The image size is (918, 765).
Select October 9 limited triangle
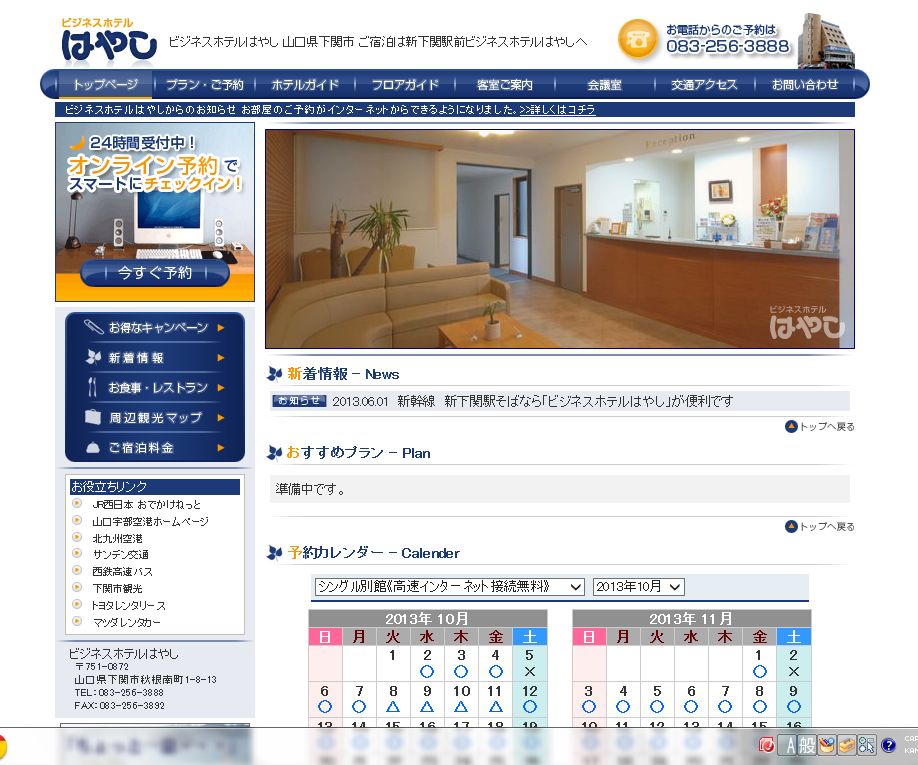click(x=427, y=707)
